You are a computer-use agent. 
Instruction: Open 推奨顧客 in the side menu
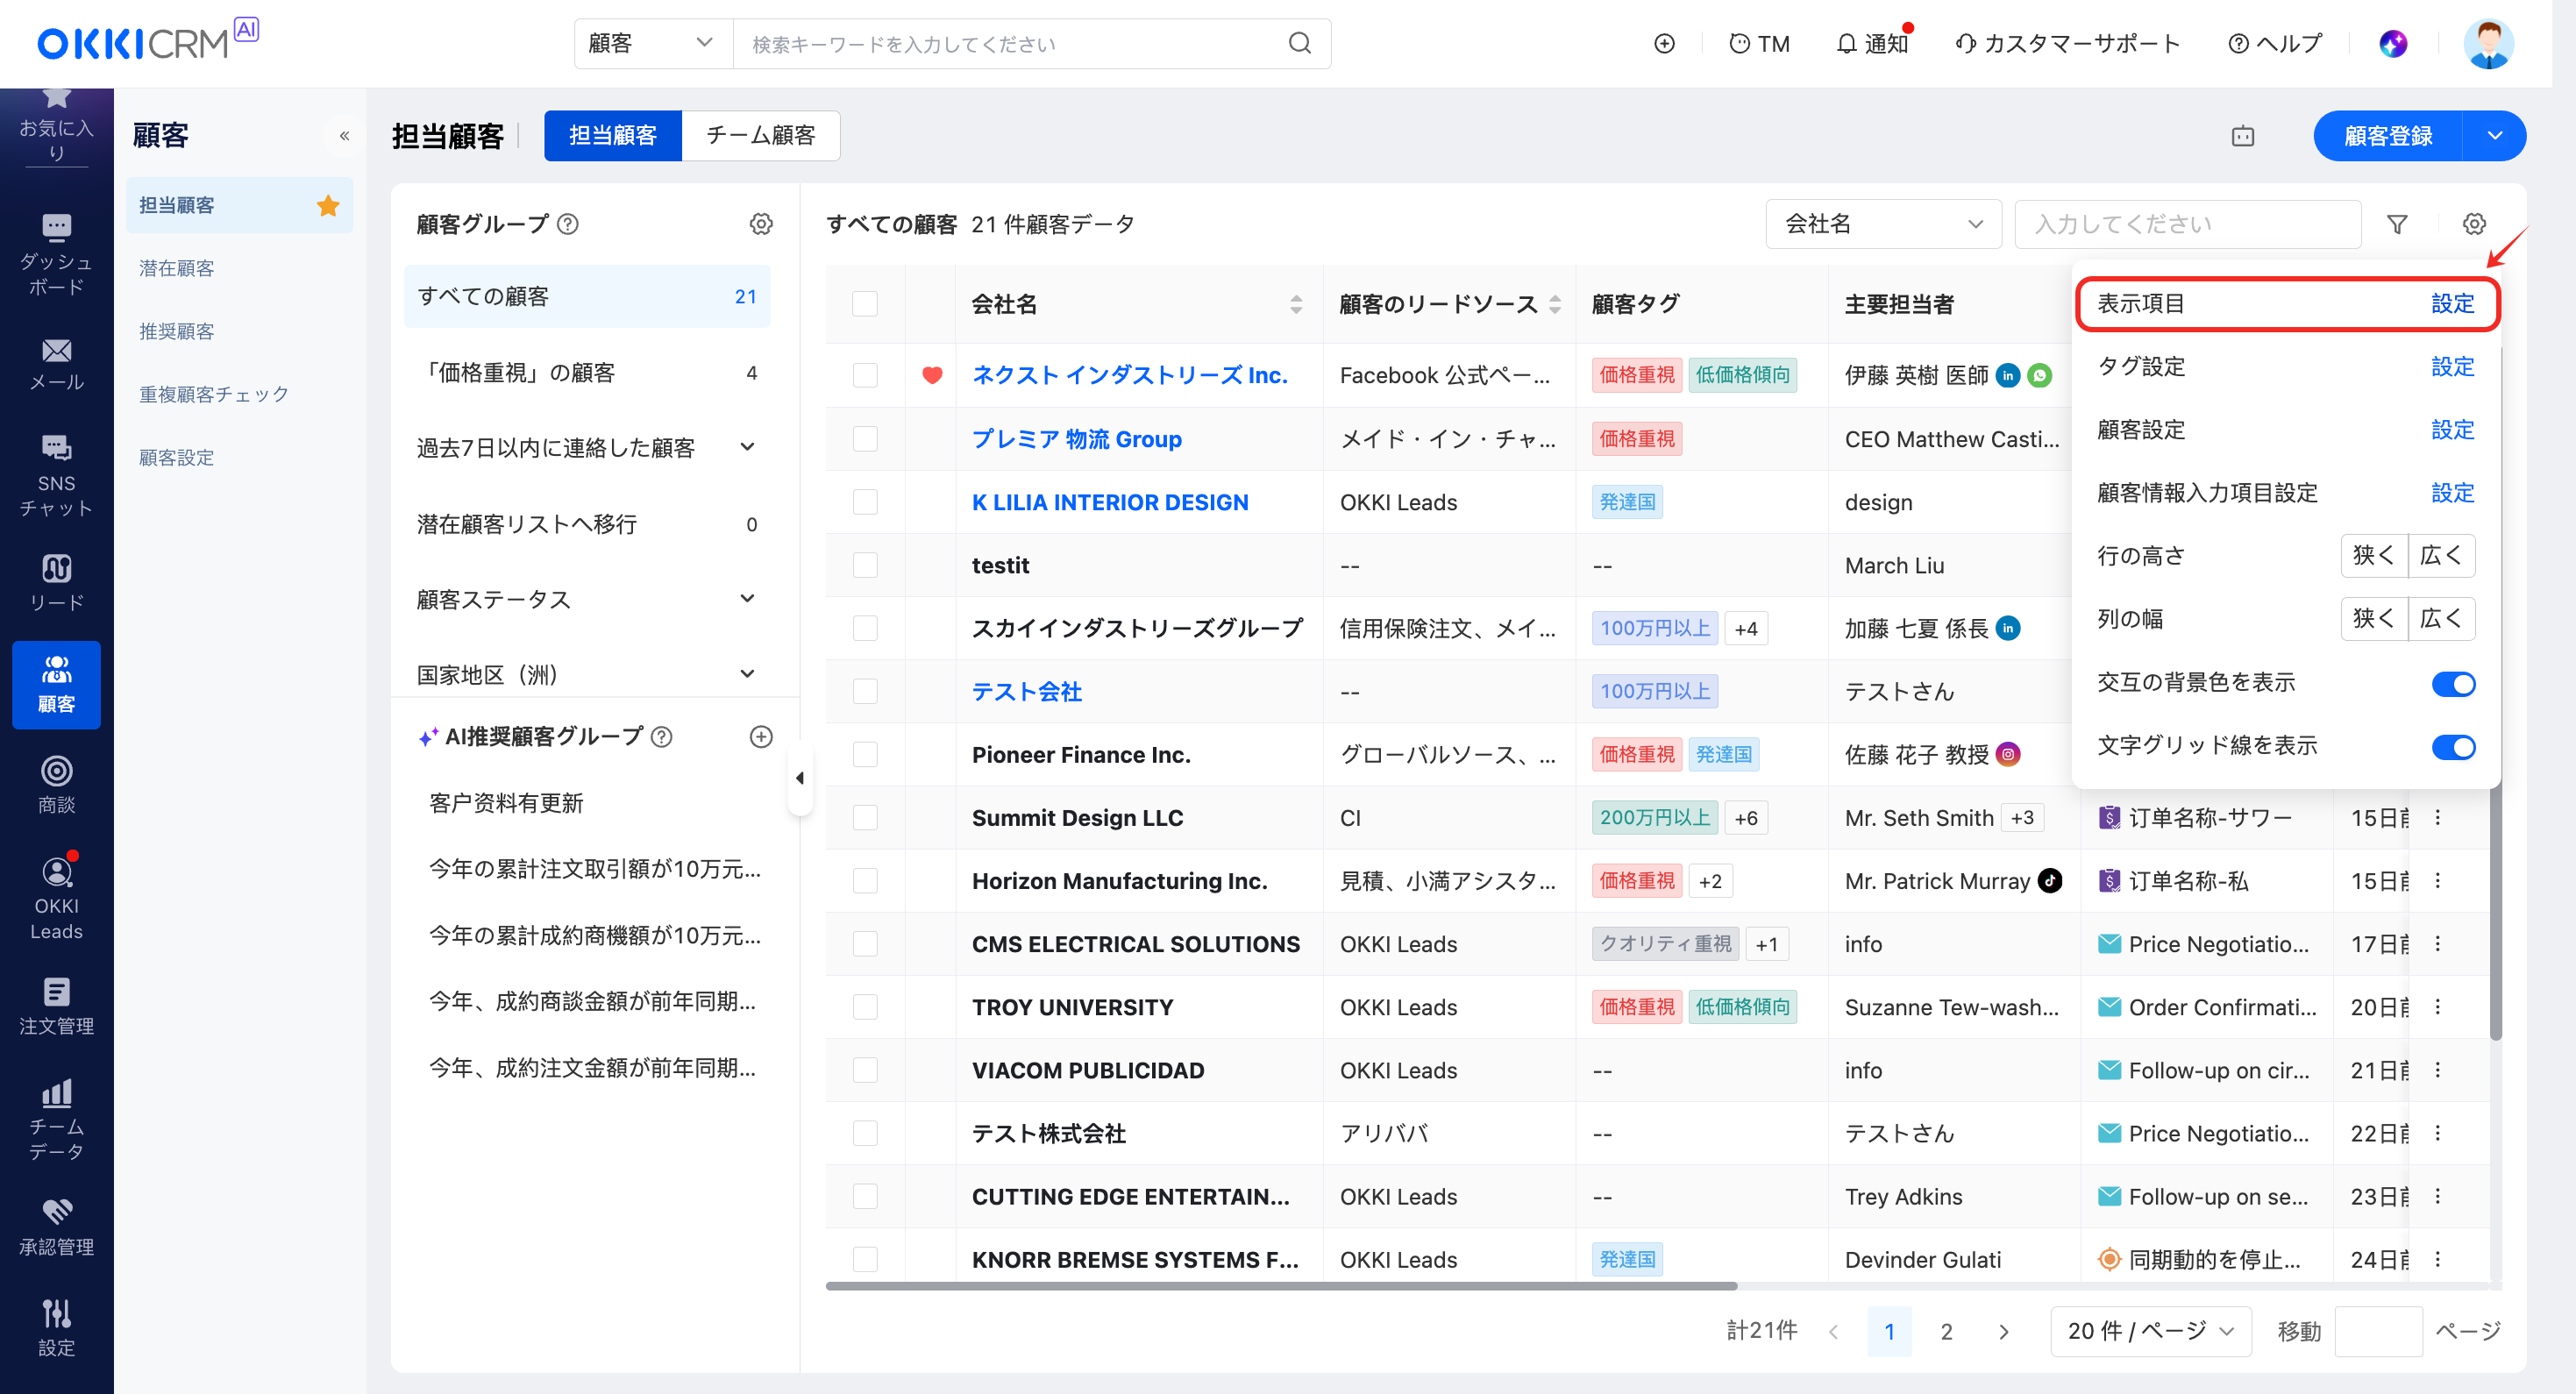coord(176,331)
